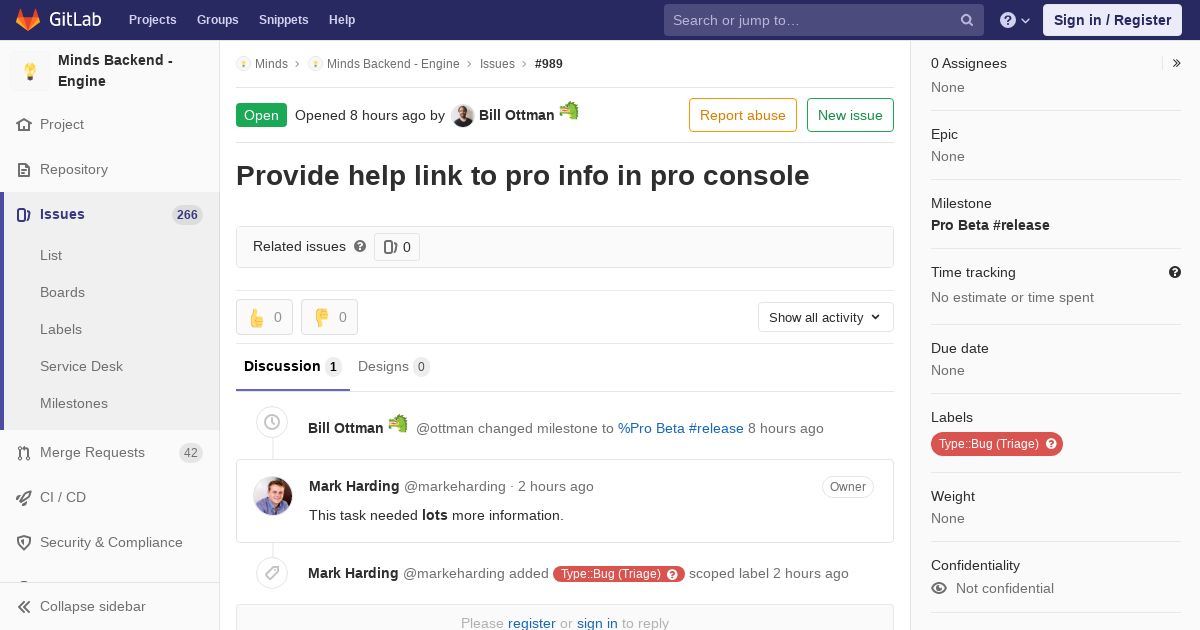The width and height of the screenshot is (1200, 630).
Task: Collapse right sidebar with double arrow
Action: (1176, 63)
